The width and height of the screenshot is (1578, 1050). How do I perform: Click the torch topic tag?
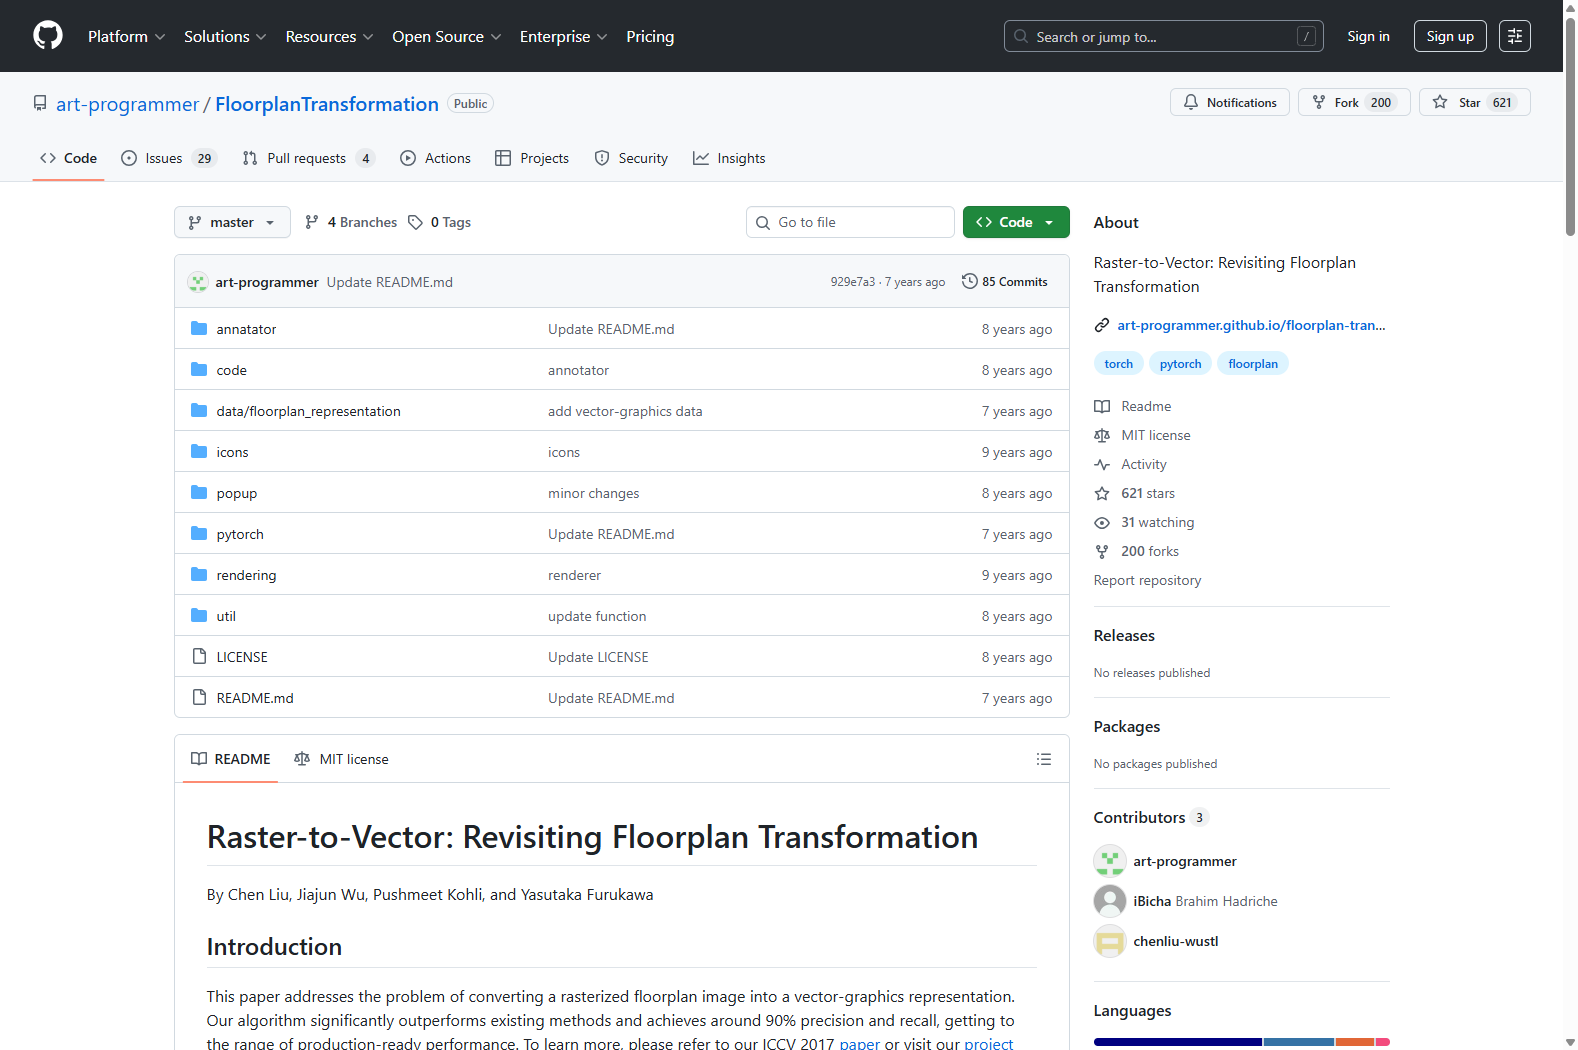[1119, 364]
